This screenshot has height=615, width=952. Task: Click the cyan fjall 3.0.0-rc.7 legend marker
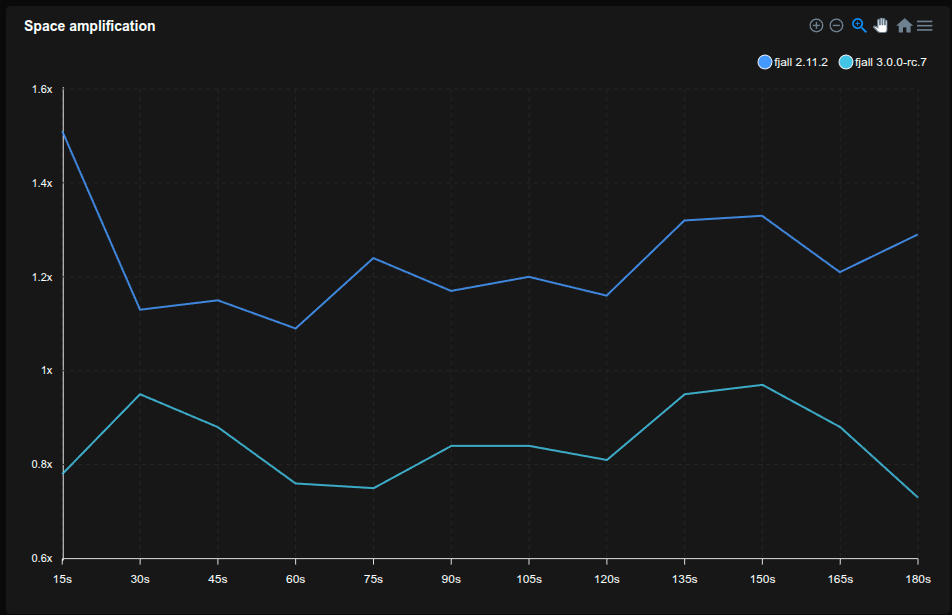846,63
